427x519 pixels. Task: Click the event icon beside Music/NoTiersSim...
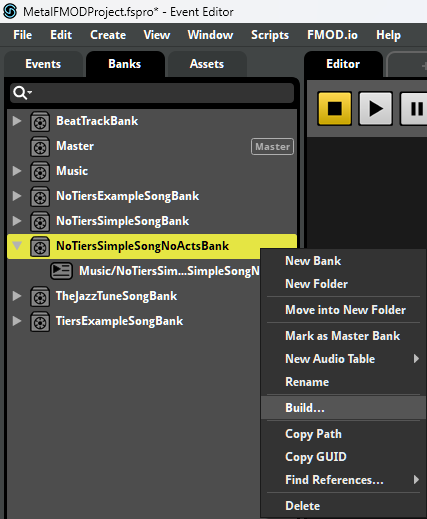61,271
